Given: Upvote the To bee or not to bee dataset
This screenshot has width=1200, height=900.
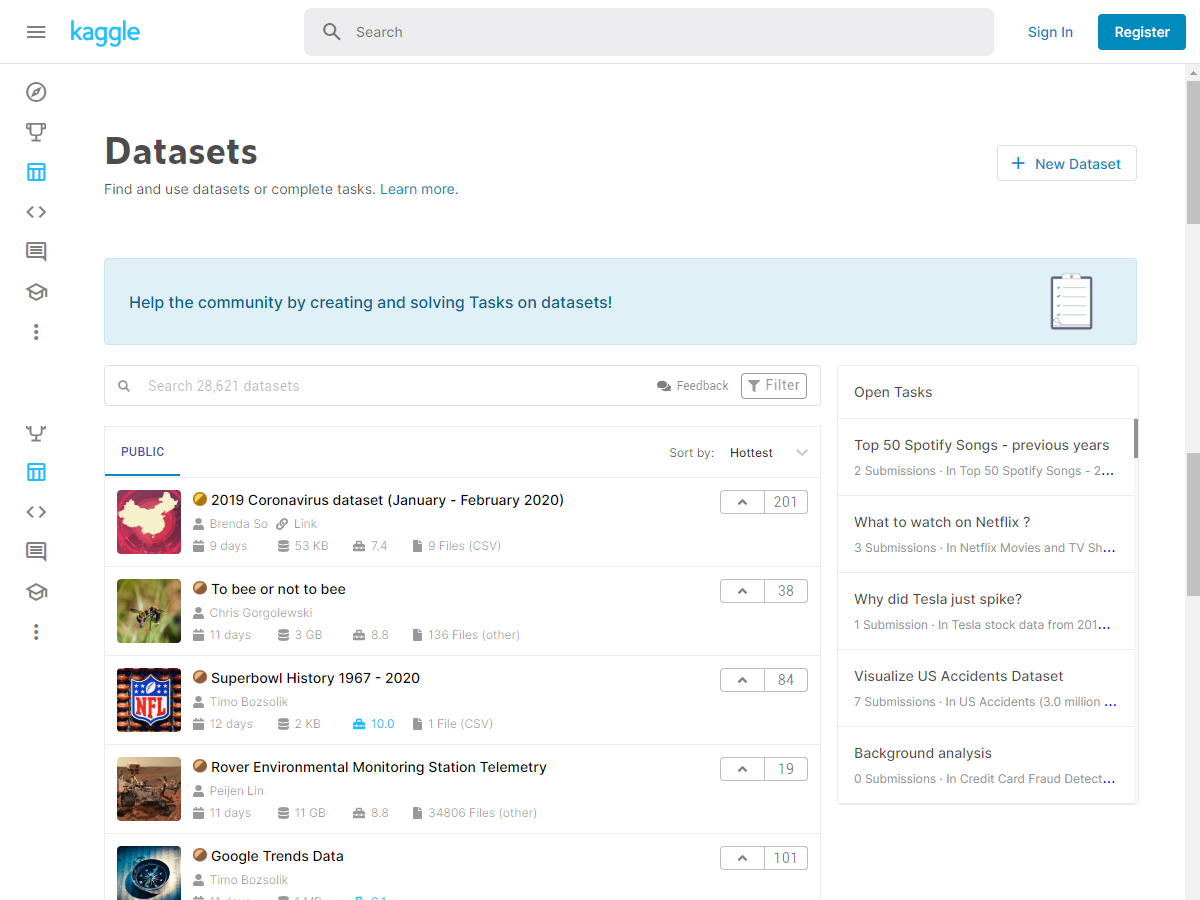Looking at the screenshot, I should 742,591.
